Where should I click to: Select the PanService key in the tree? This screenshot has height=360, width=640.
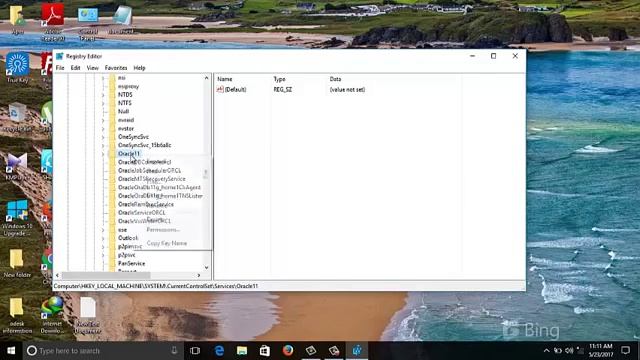click(131, 264)
